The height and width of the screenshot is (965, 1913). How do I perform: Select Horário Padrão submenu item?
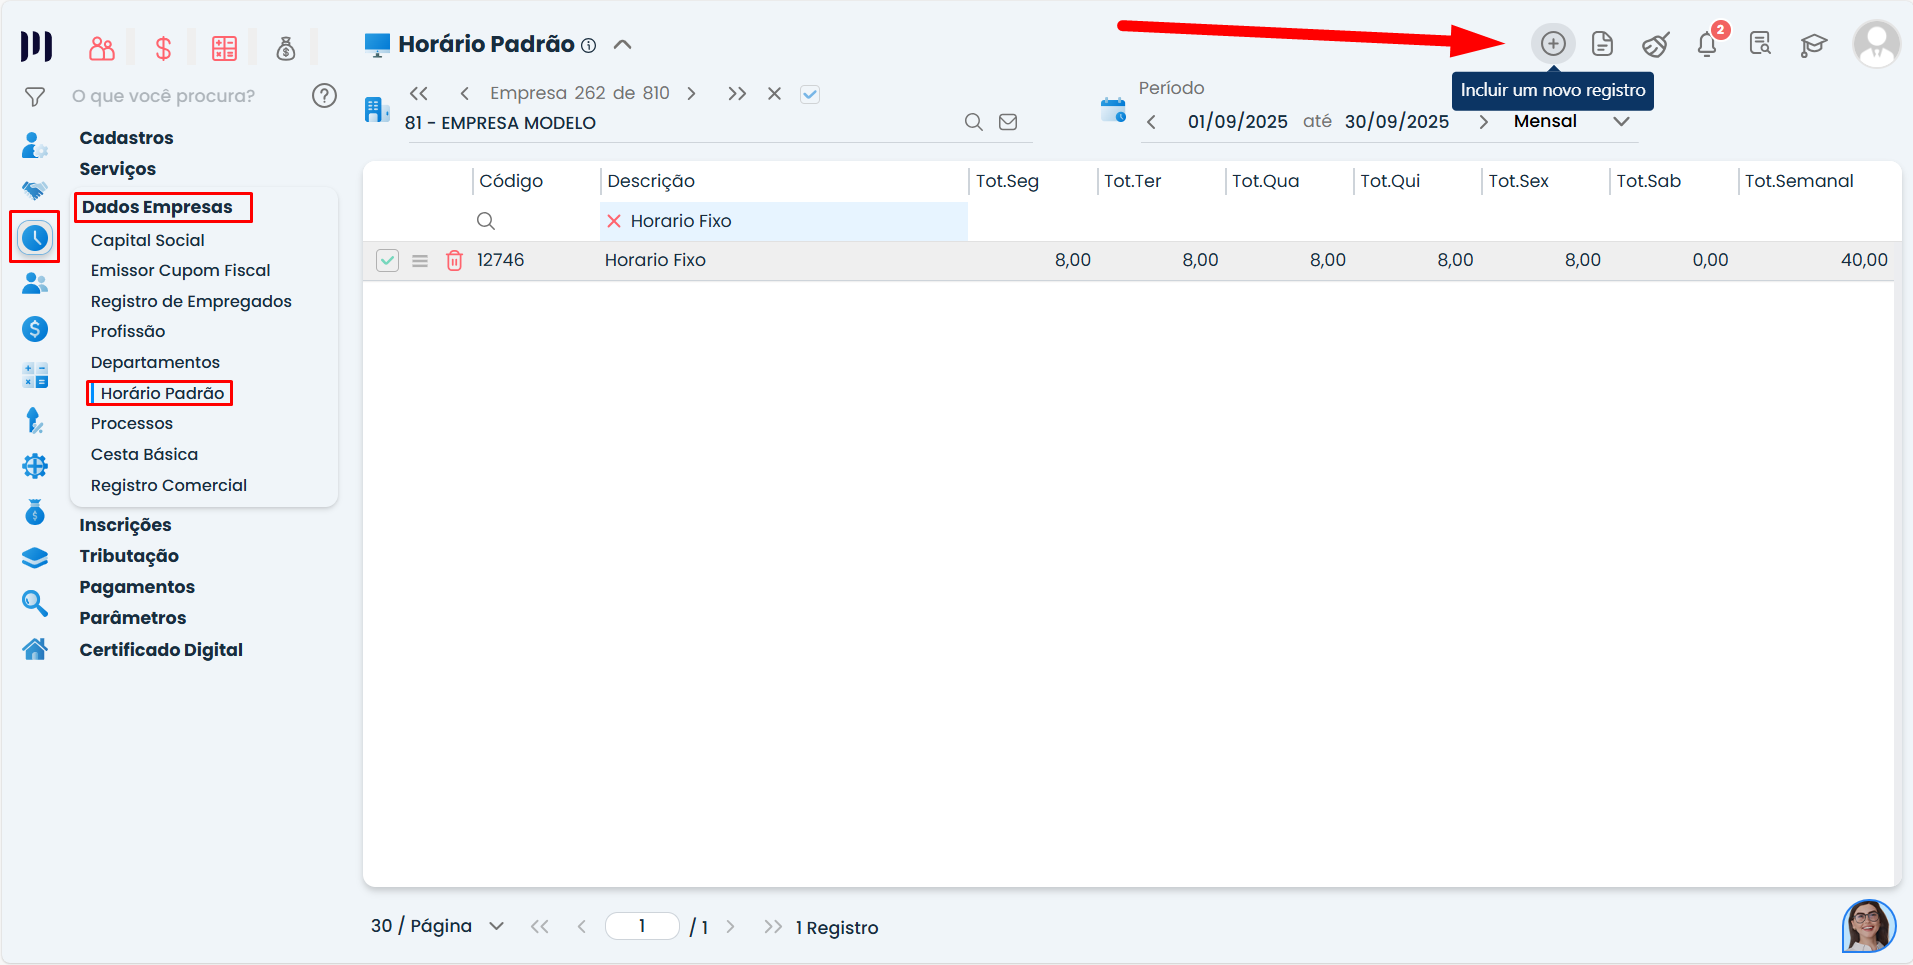162,393
